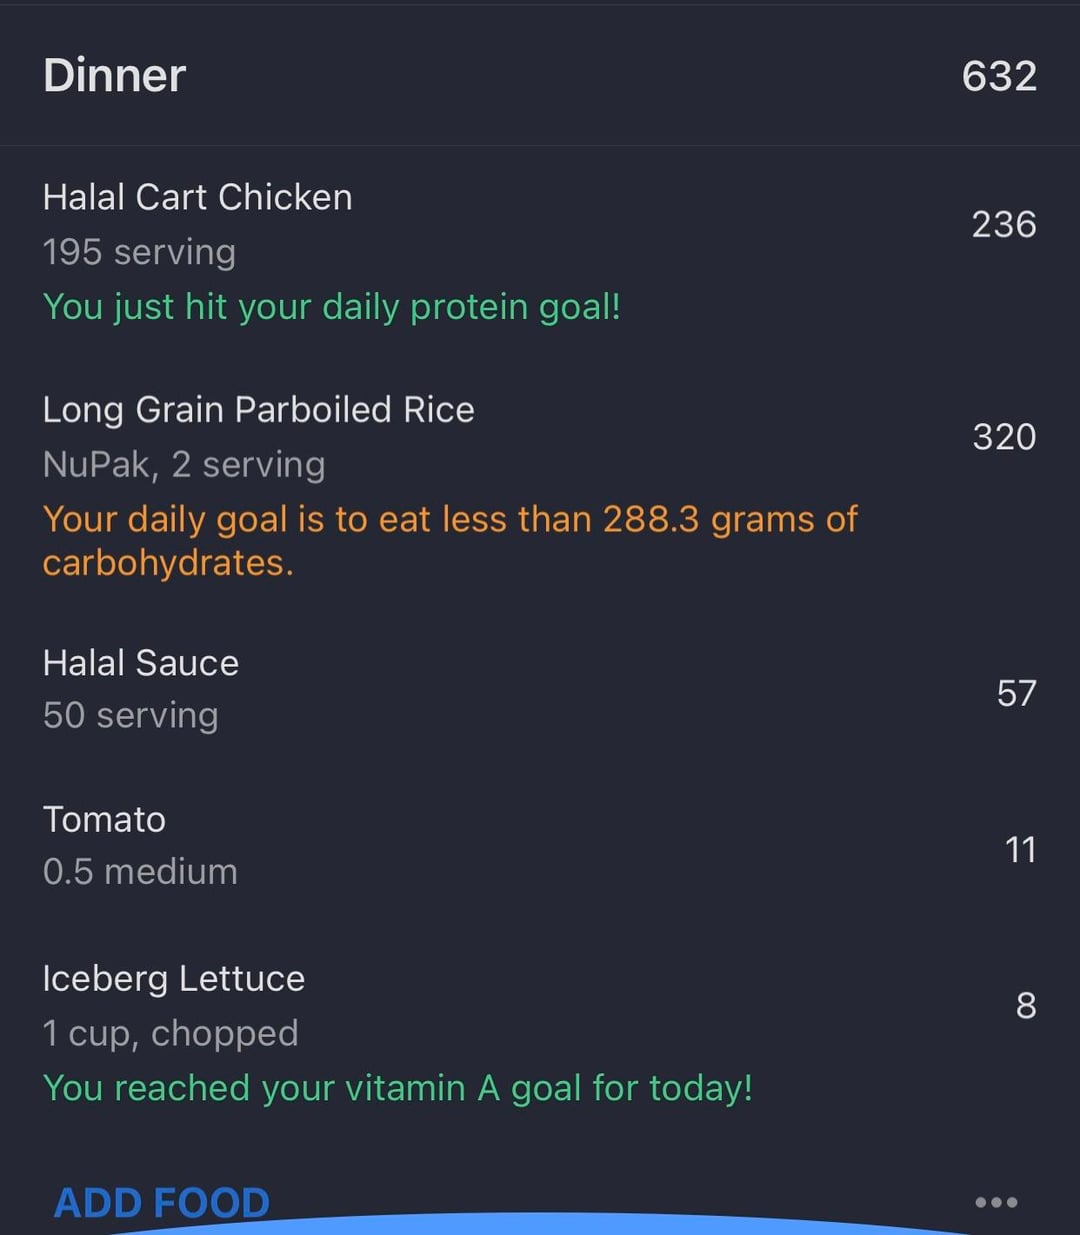1080x1235 pixels.
Task: Open the Iceberg Lettuce entry
Action: [173, 978]
